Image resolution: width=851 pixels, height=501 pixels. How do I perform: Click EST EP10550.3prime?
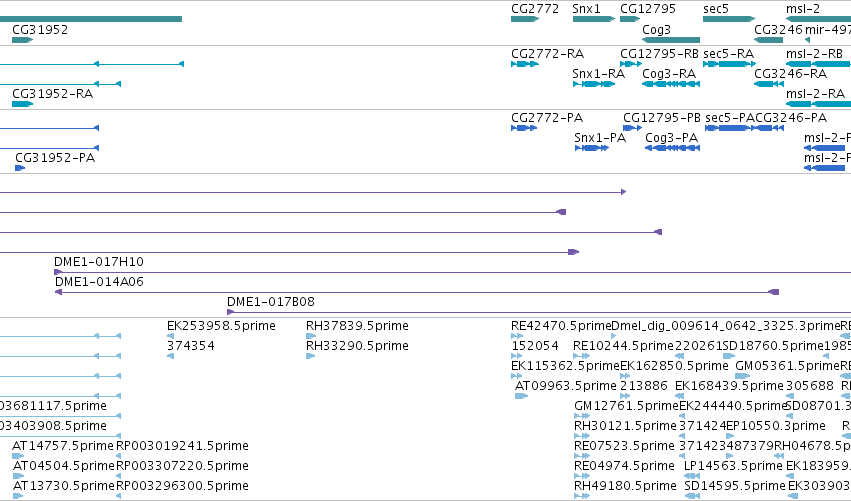pyautogui.click(x=776, y=426)
